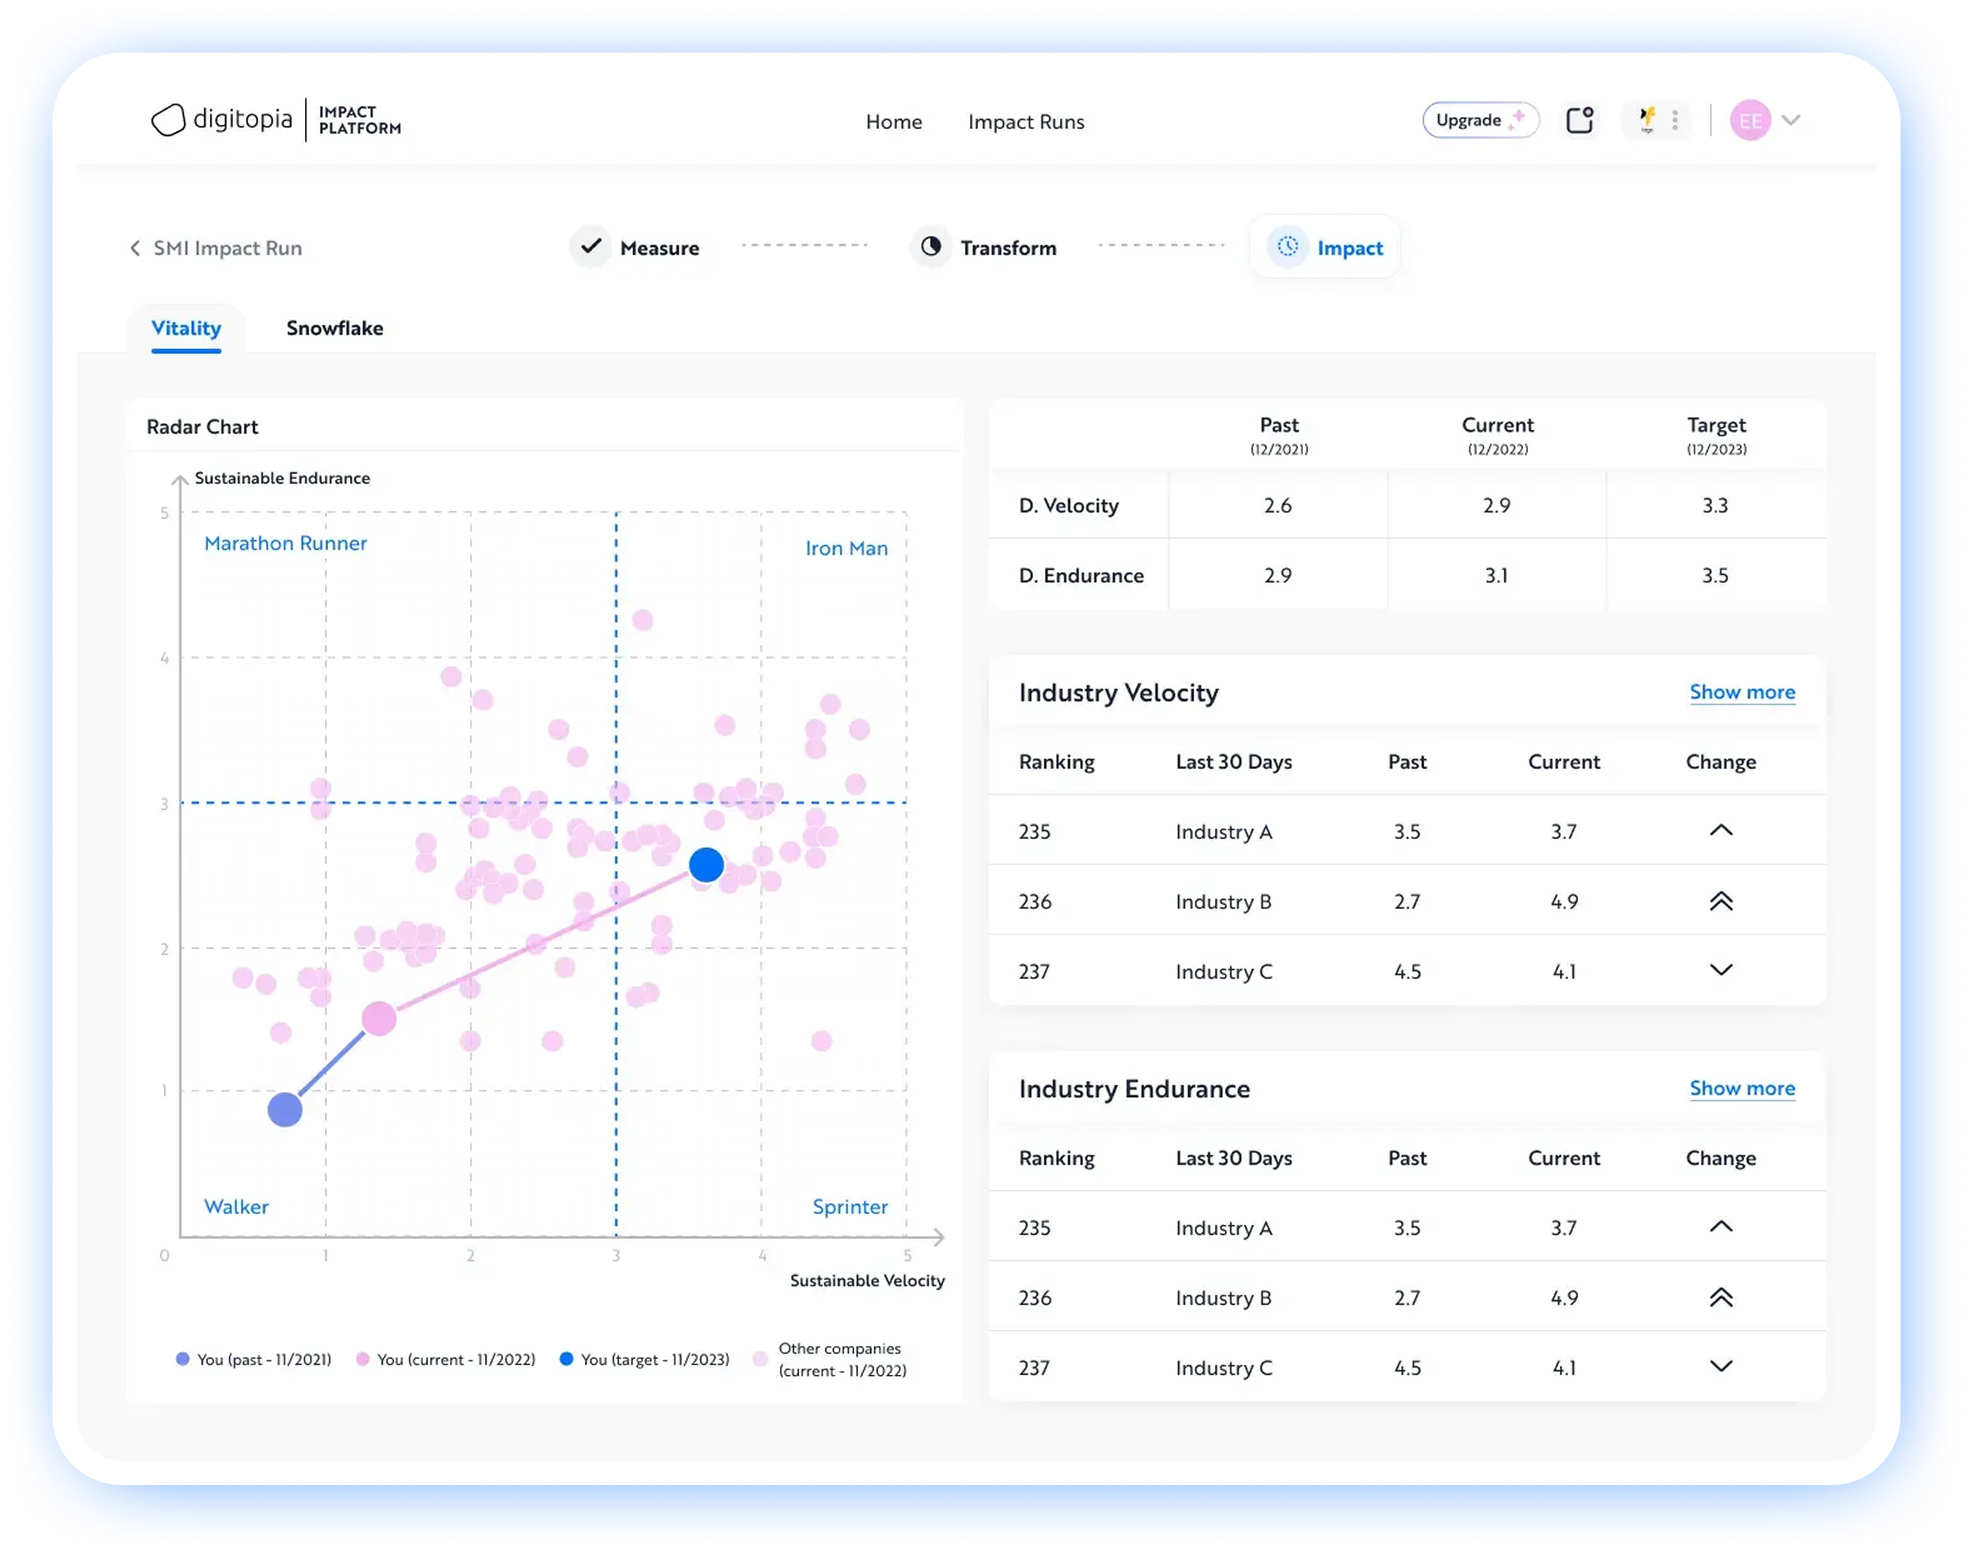The image size is (1968, 1553).
Task: Click Industry C down arrow in Endurance
Action: point(1720,1366)
